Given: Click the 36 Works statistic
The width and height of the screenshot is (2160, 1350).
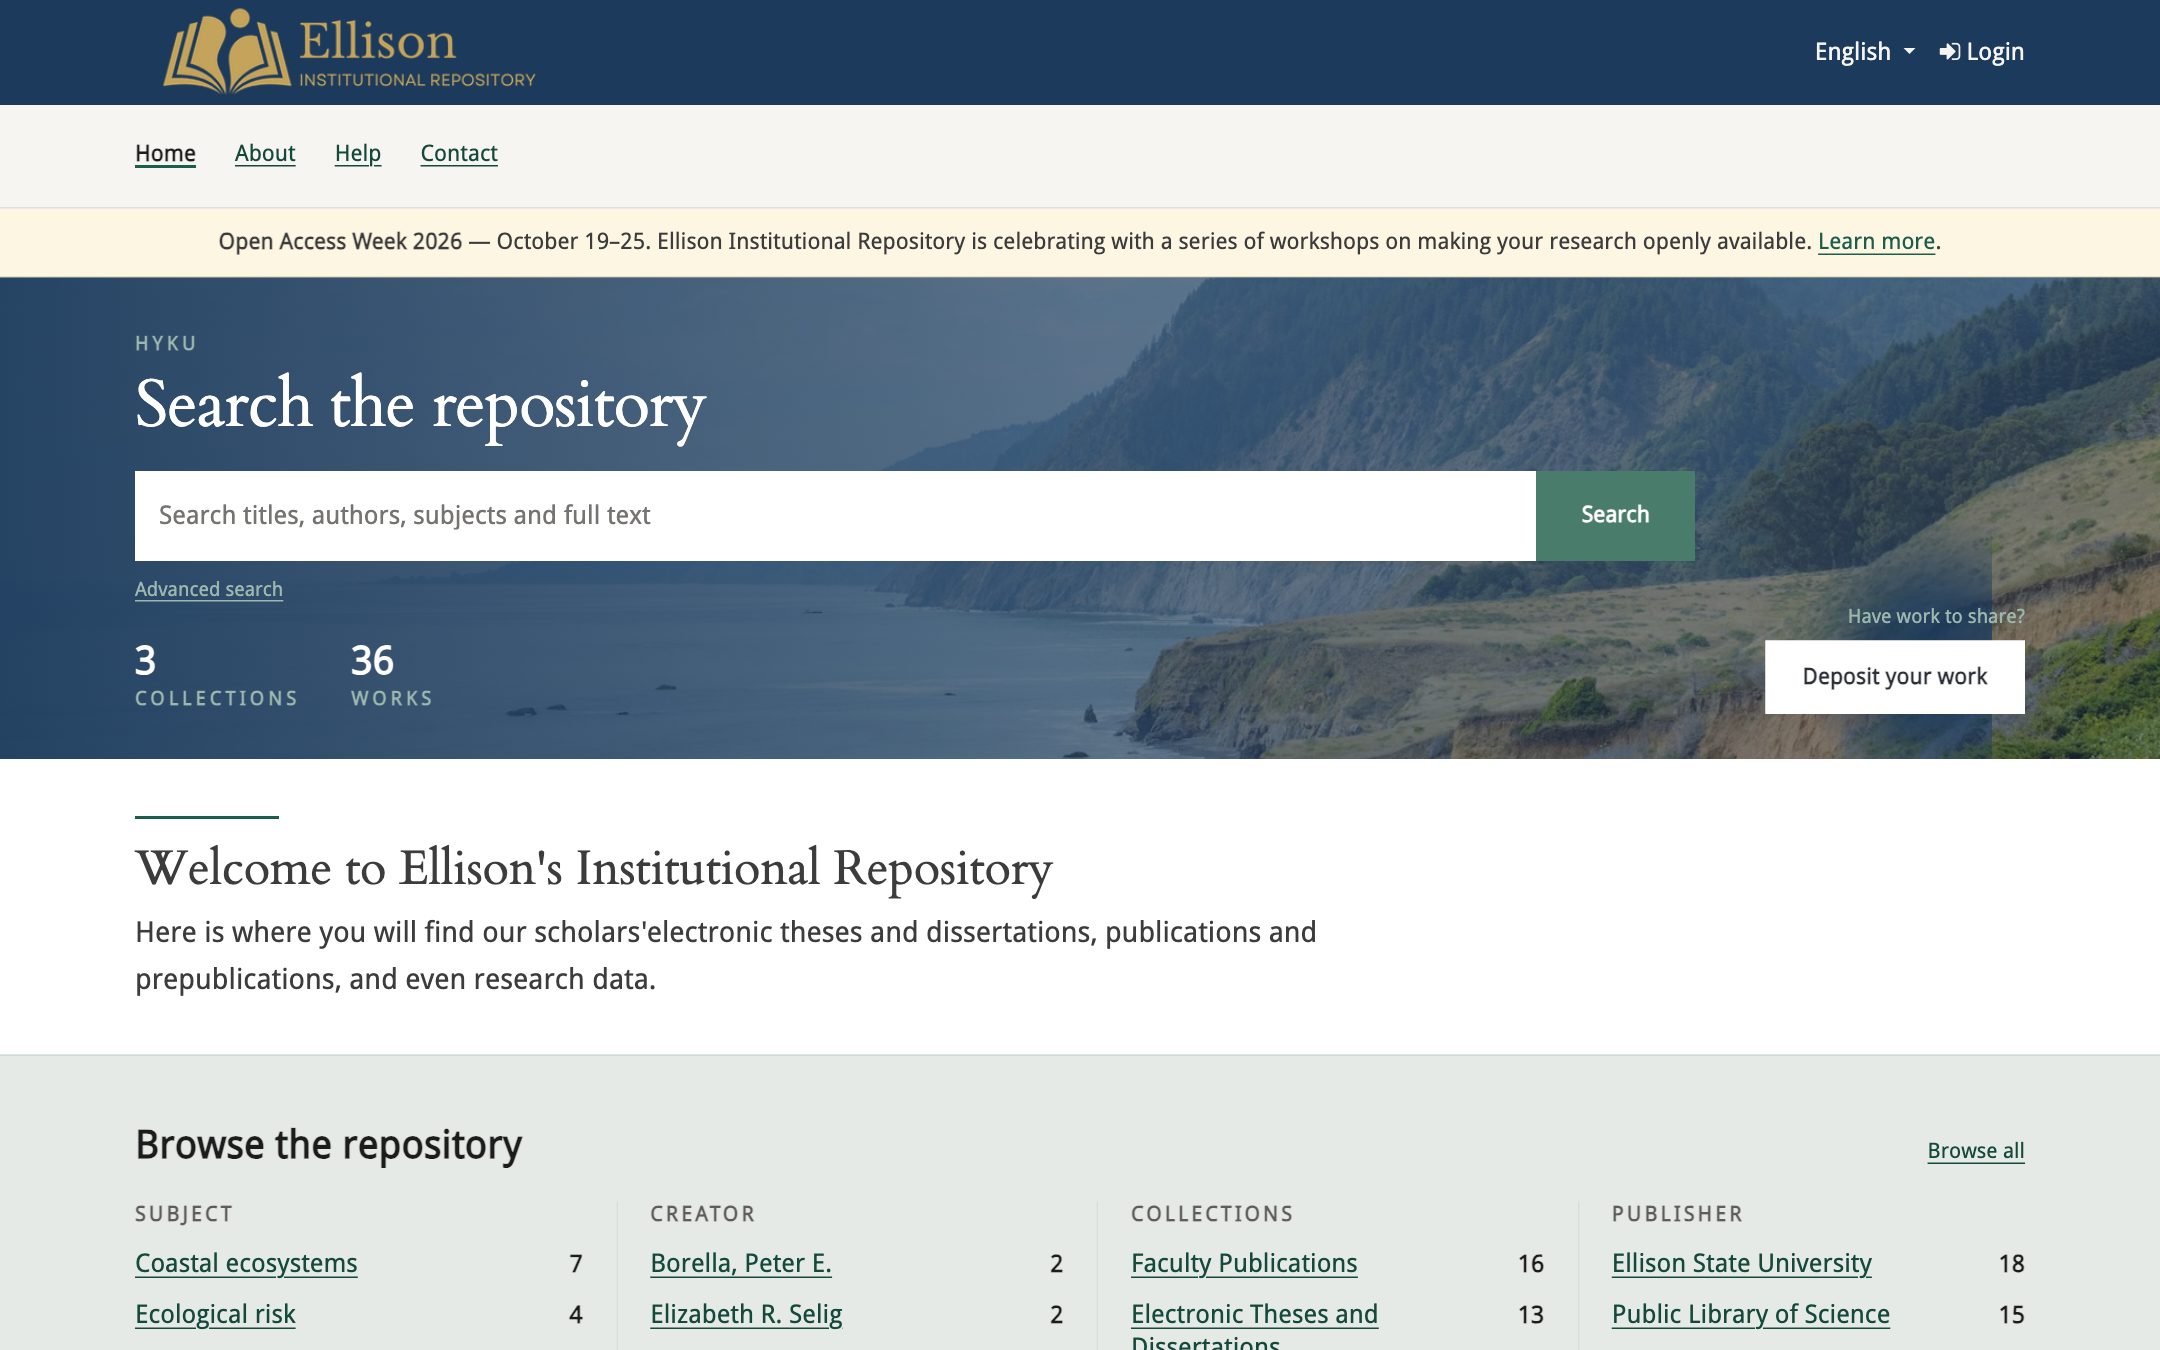Looking at the screenshot, I should (391, 675).
